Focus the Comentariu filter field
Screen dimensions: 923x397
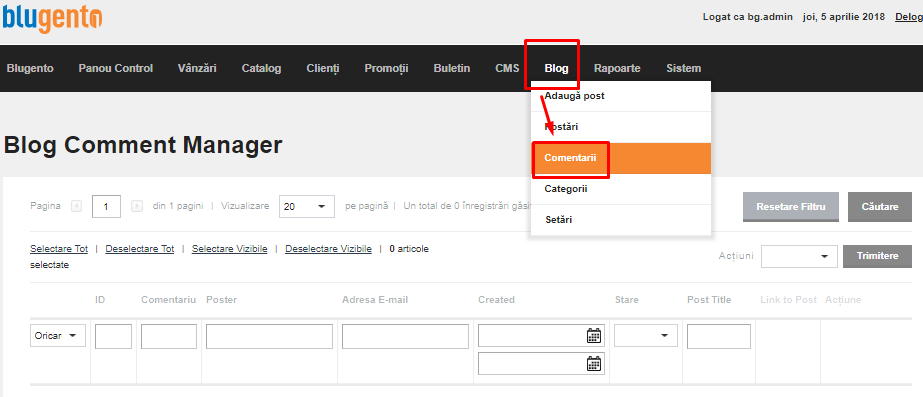169,336
